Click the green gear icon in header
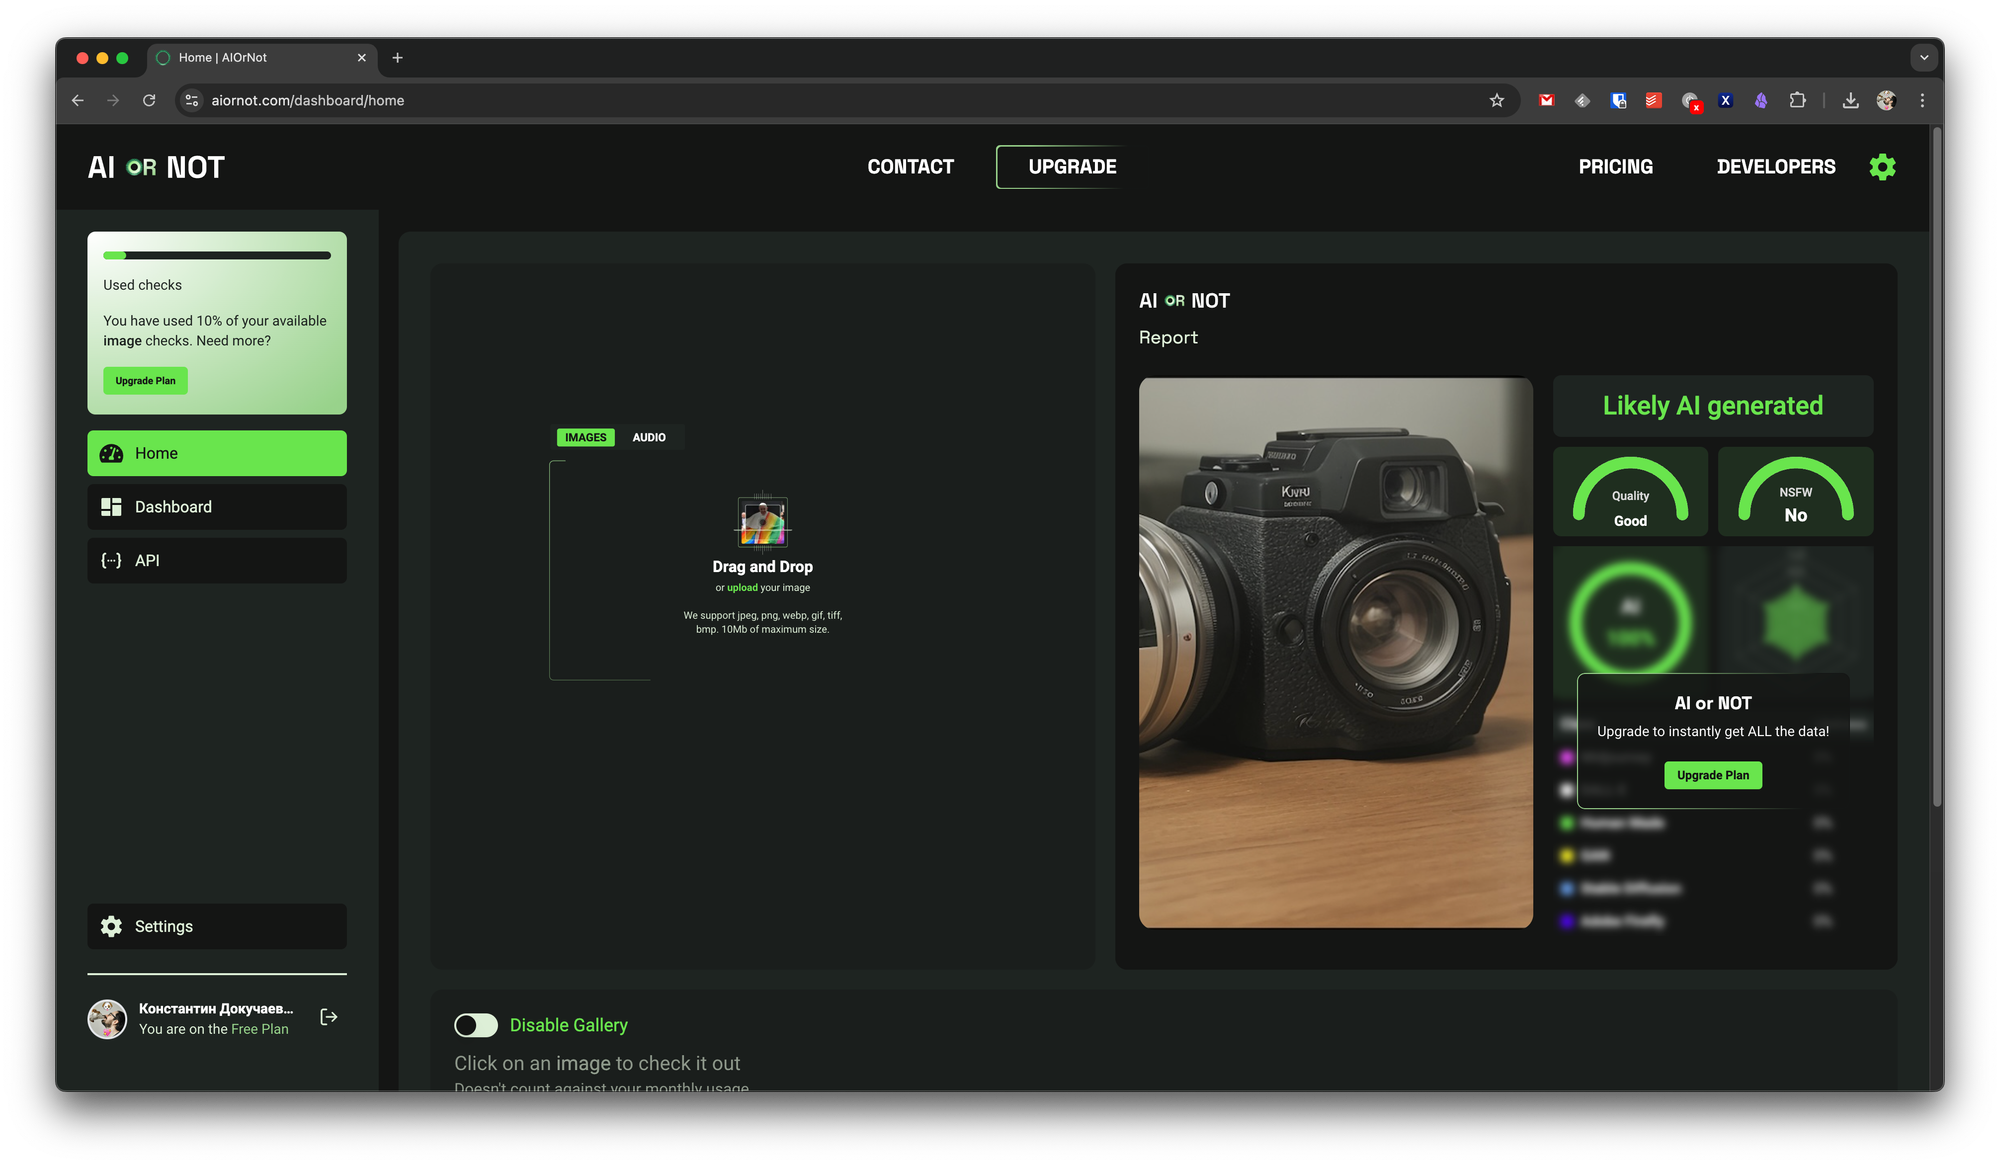Image resolution: width=2000 pixels, height=1165 pixels. [1882, 167]
